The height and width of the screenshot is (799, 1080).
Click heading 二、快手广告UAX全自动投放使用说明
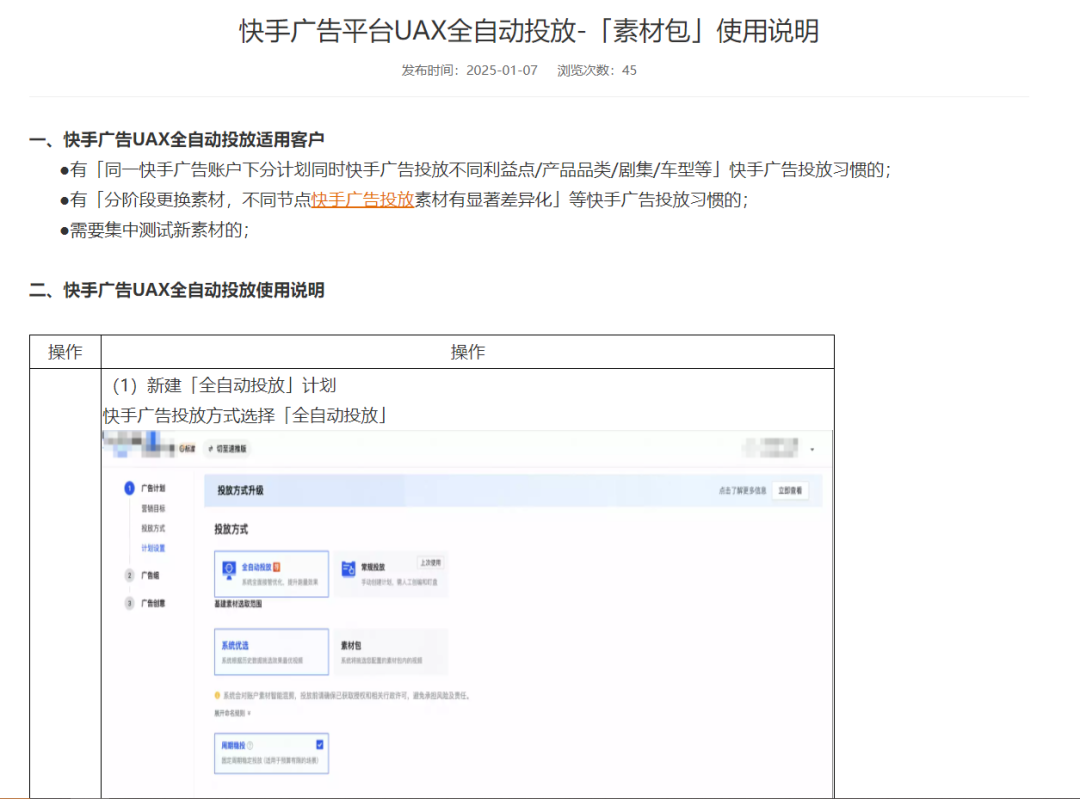pos(176,290)
